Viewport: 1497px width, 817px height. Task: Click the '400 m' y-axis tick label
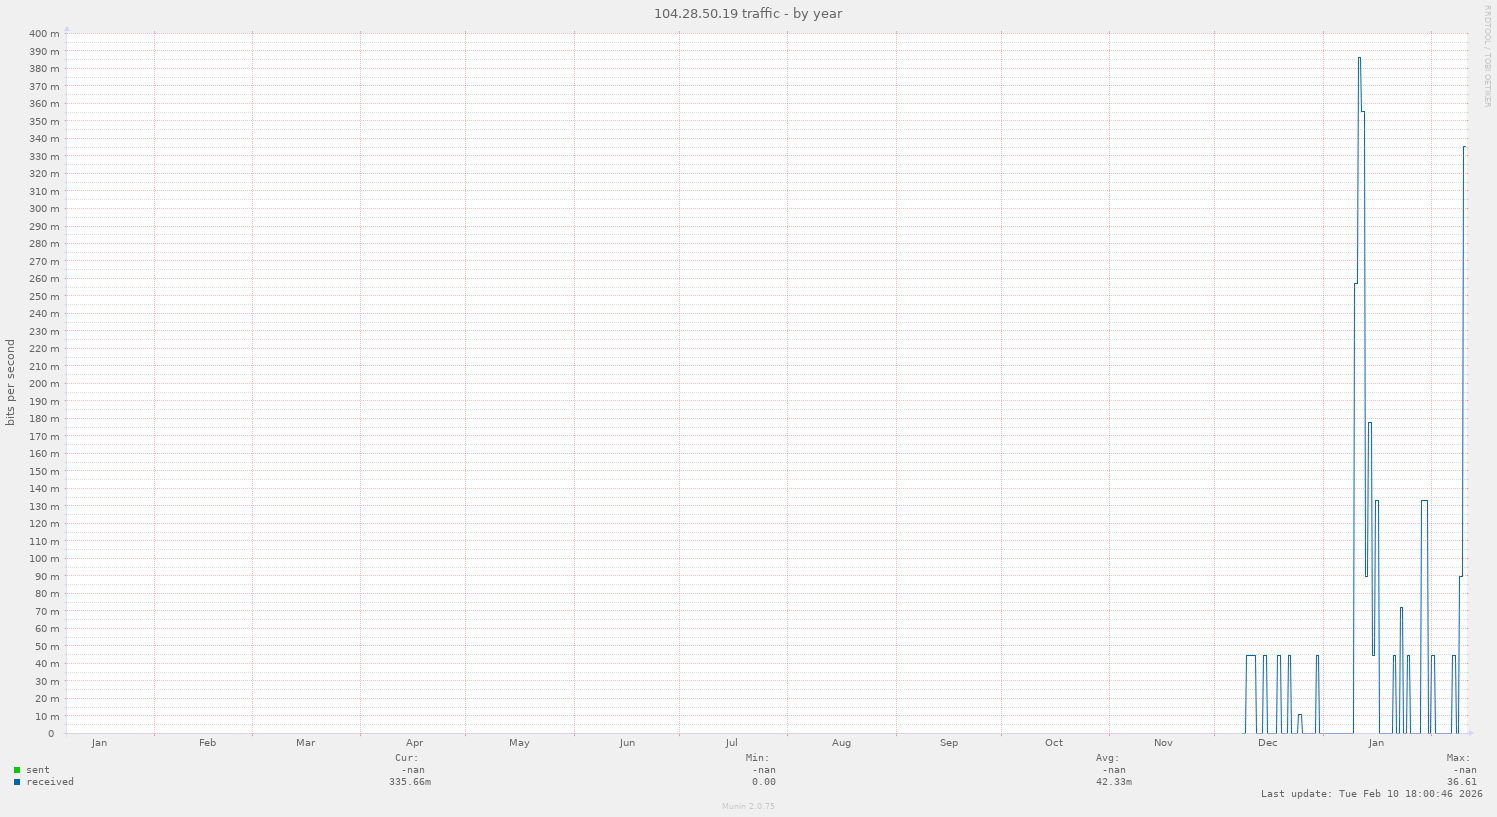pyautogui.click(x=44, y=34)
